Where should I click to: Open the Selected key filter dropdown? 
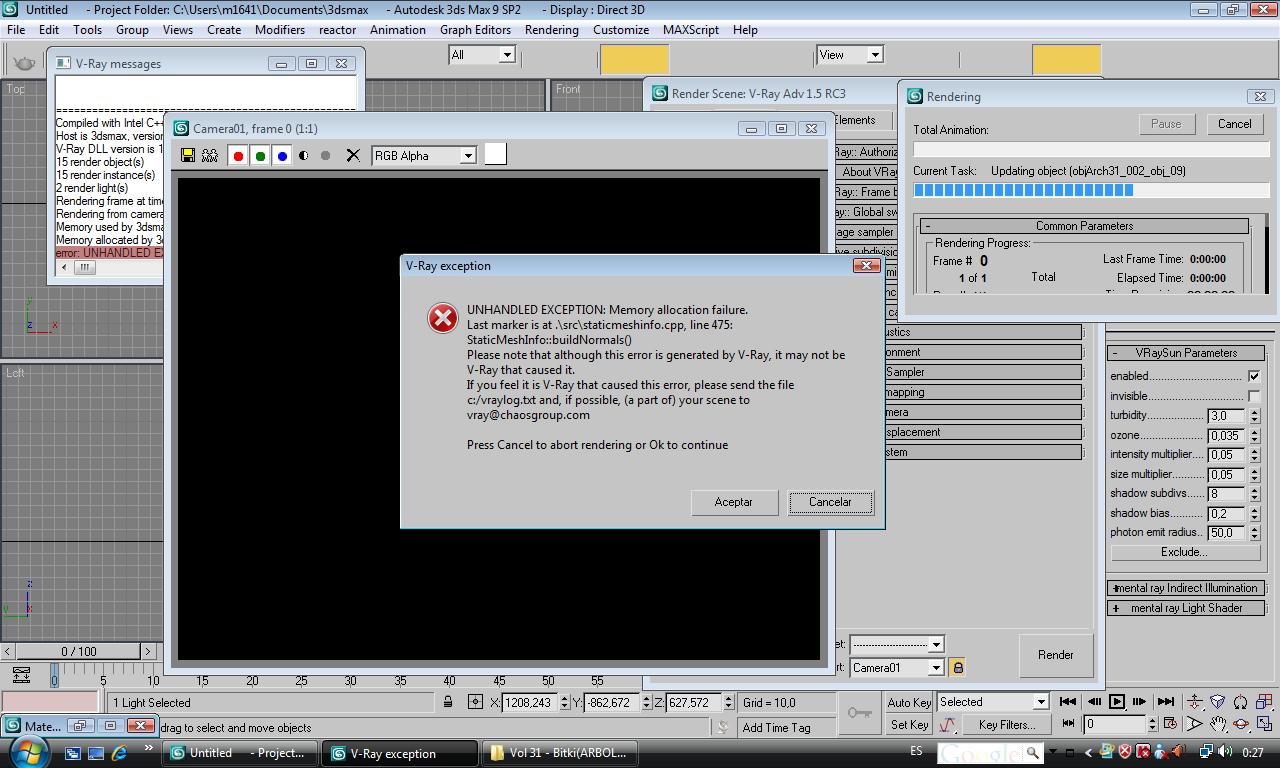click(992, 702)
